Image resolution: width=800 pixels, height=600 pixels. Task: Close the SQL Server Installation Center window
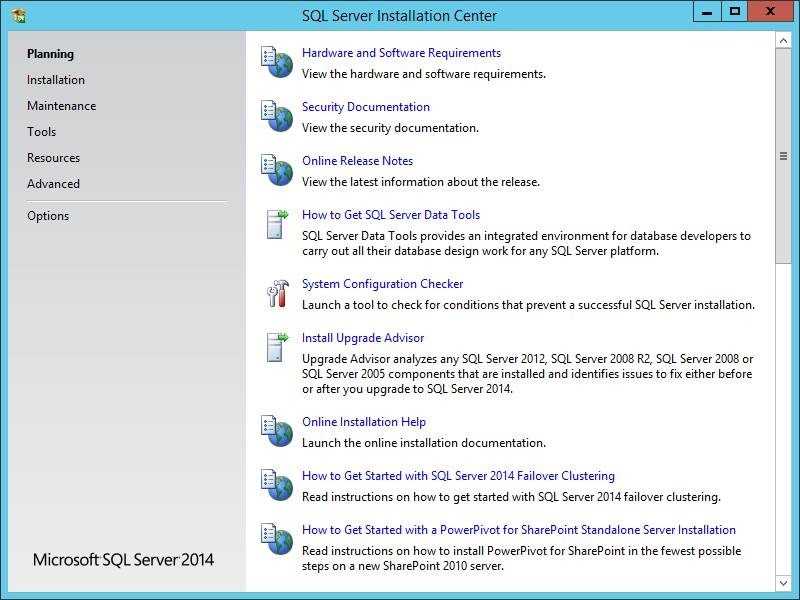coord(770,11)
